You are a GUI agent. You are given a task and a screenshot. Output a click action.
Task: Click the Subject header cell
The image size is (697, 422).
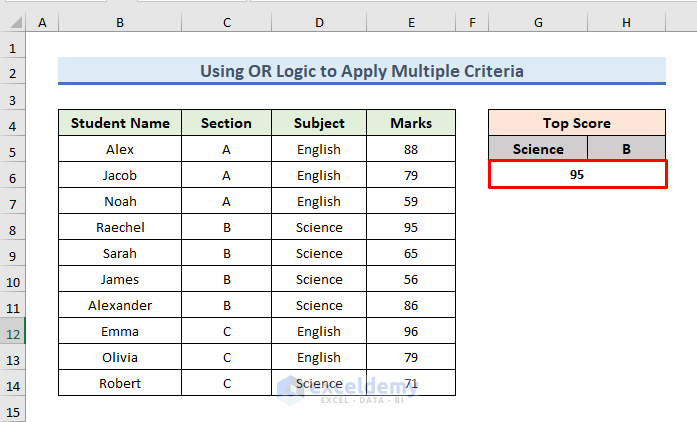pos(319,123)
